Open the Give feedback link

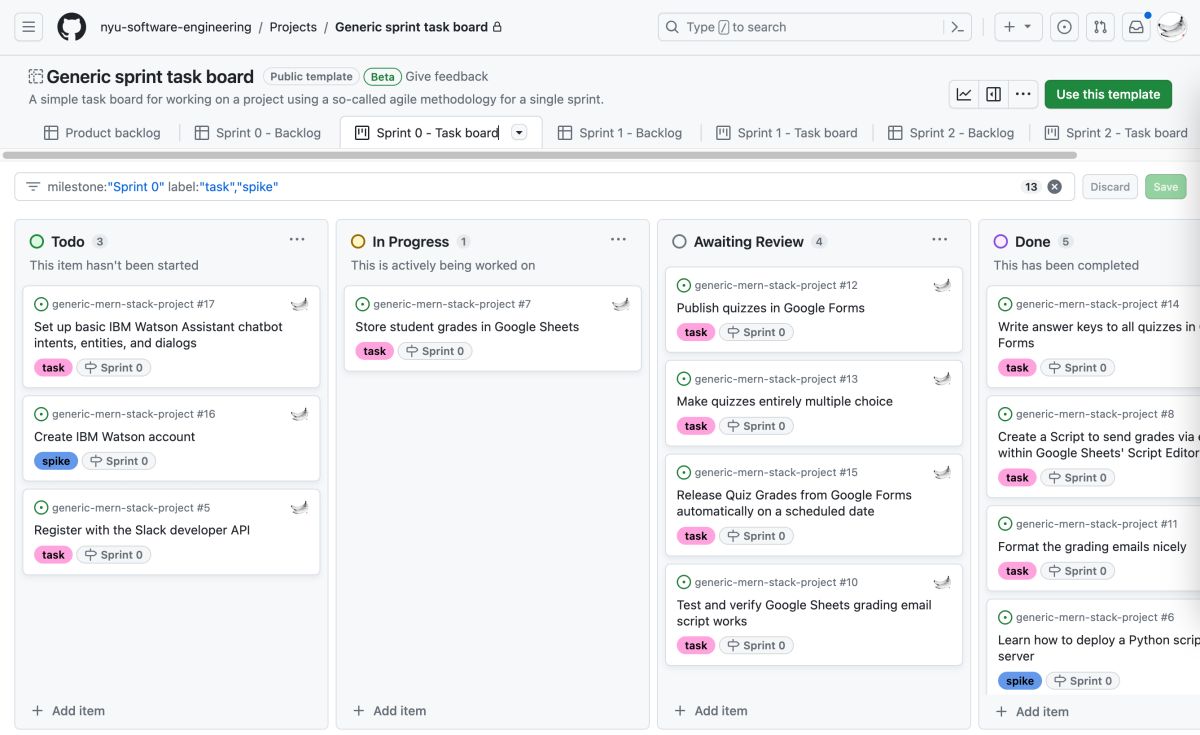pyautogui.click(x=447, y=76)
